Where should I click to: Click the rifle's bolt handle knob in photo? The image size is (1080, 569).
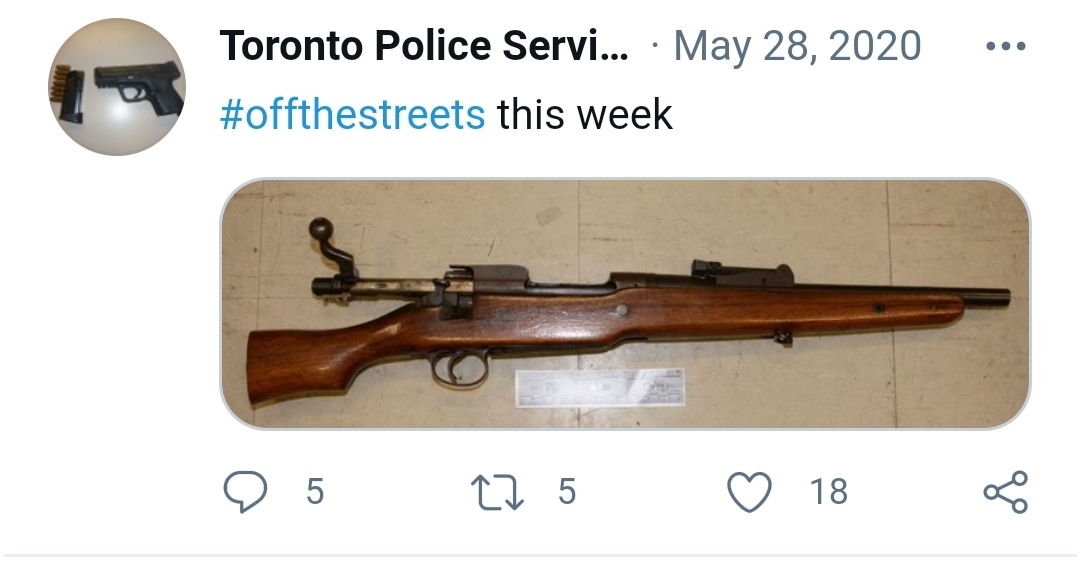point(321,229)
